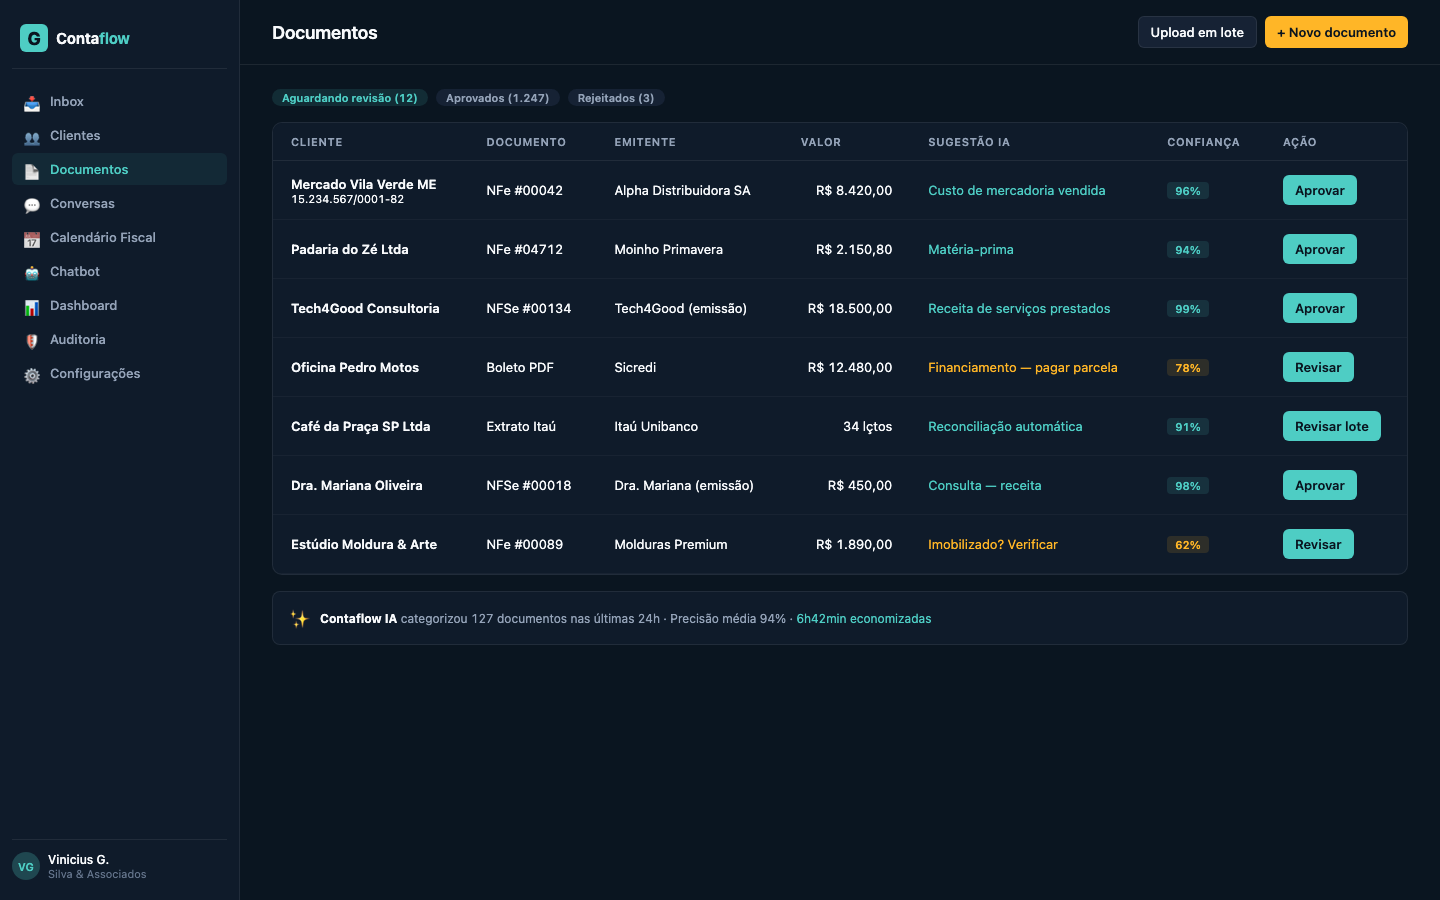Select the Auditoria shield icon
Viewport: 1440px width, 900px height.
(x=30, y=339)
